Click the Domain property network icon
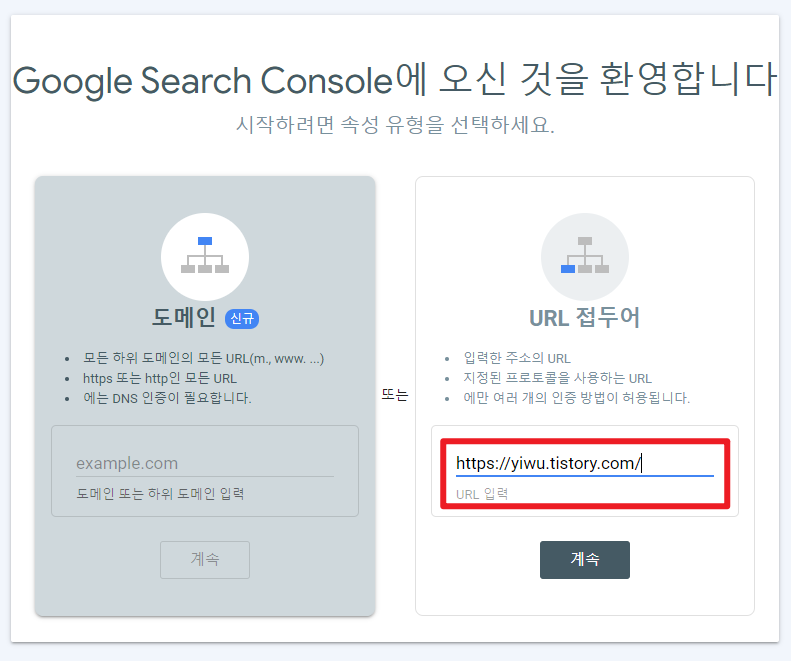The image size is (791, 661). (x=205, y=256)
